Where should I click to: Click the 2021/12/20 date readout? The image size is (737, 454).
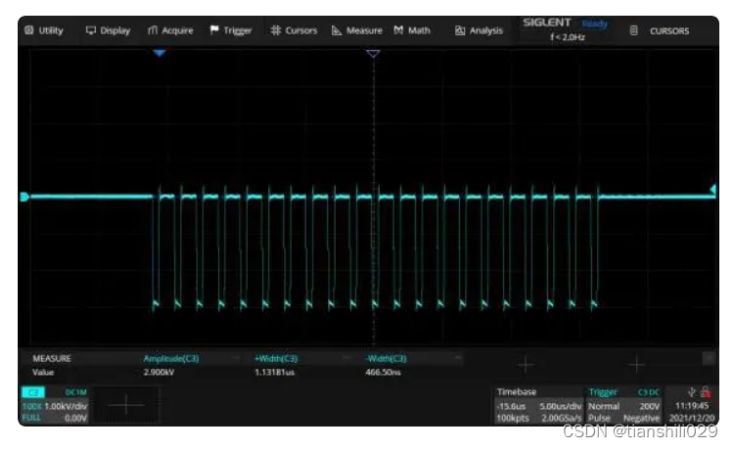tap(692, 418)
